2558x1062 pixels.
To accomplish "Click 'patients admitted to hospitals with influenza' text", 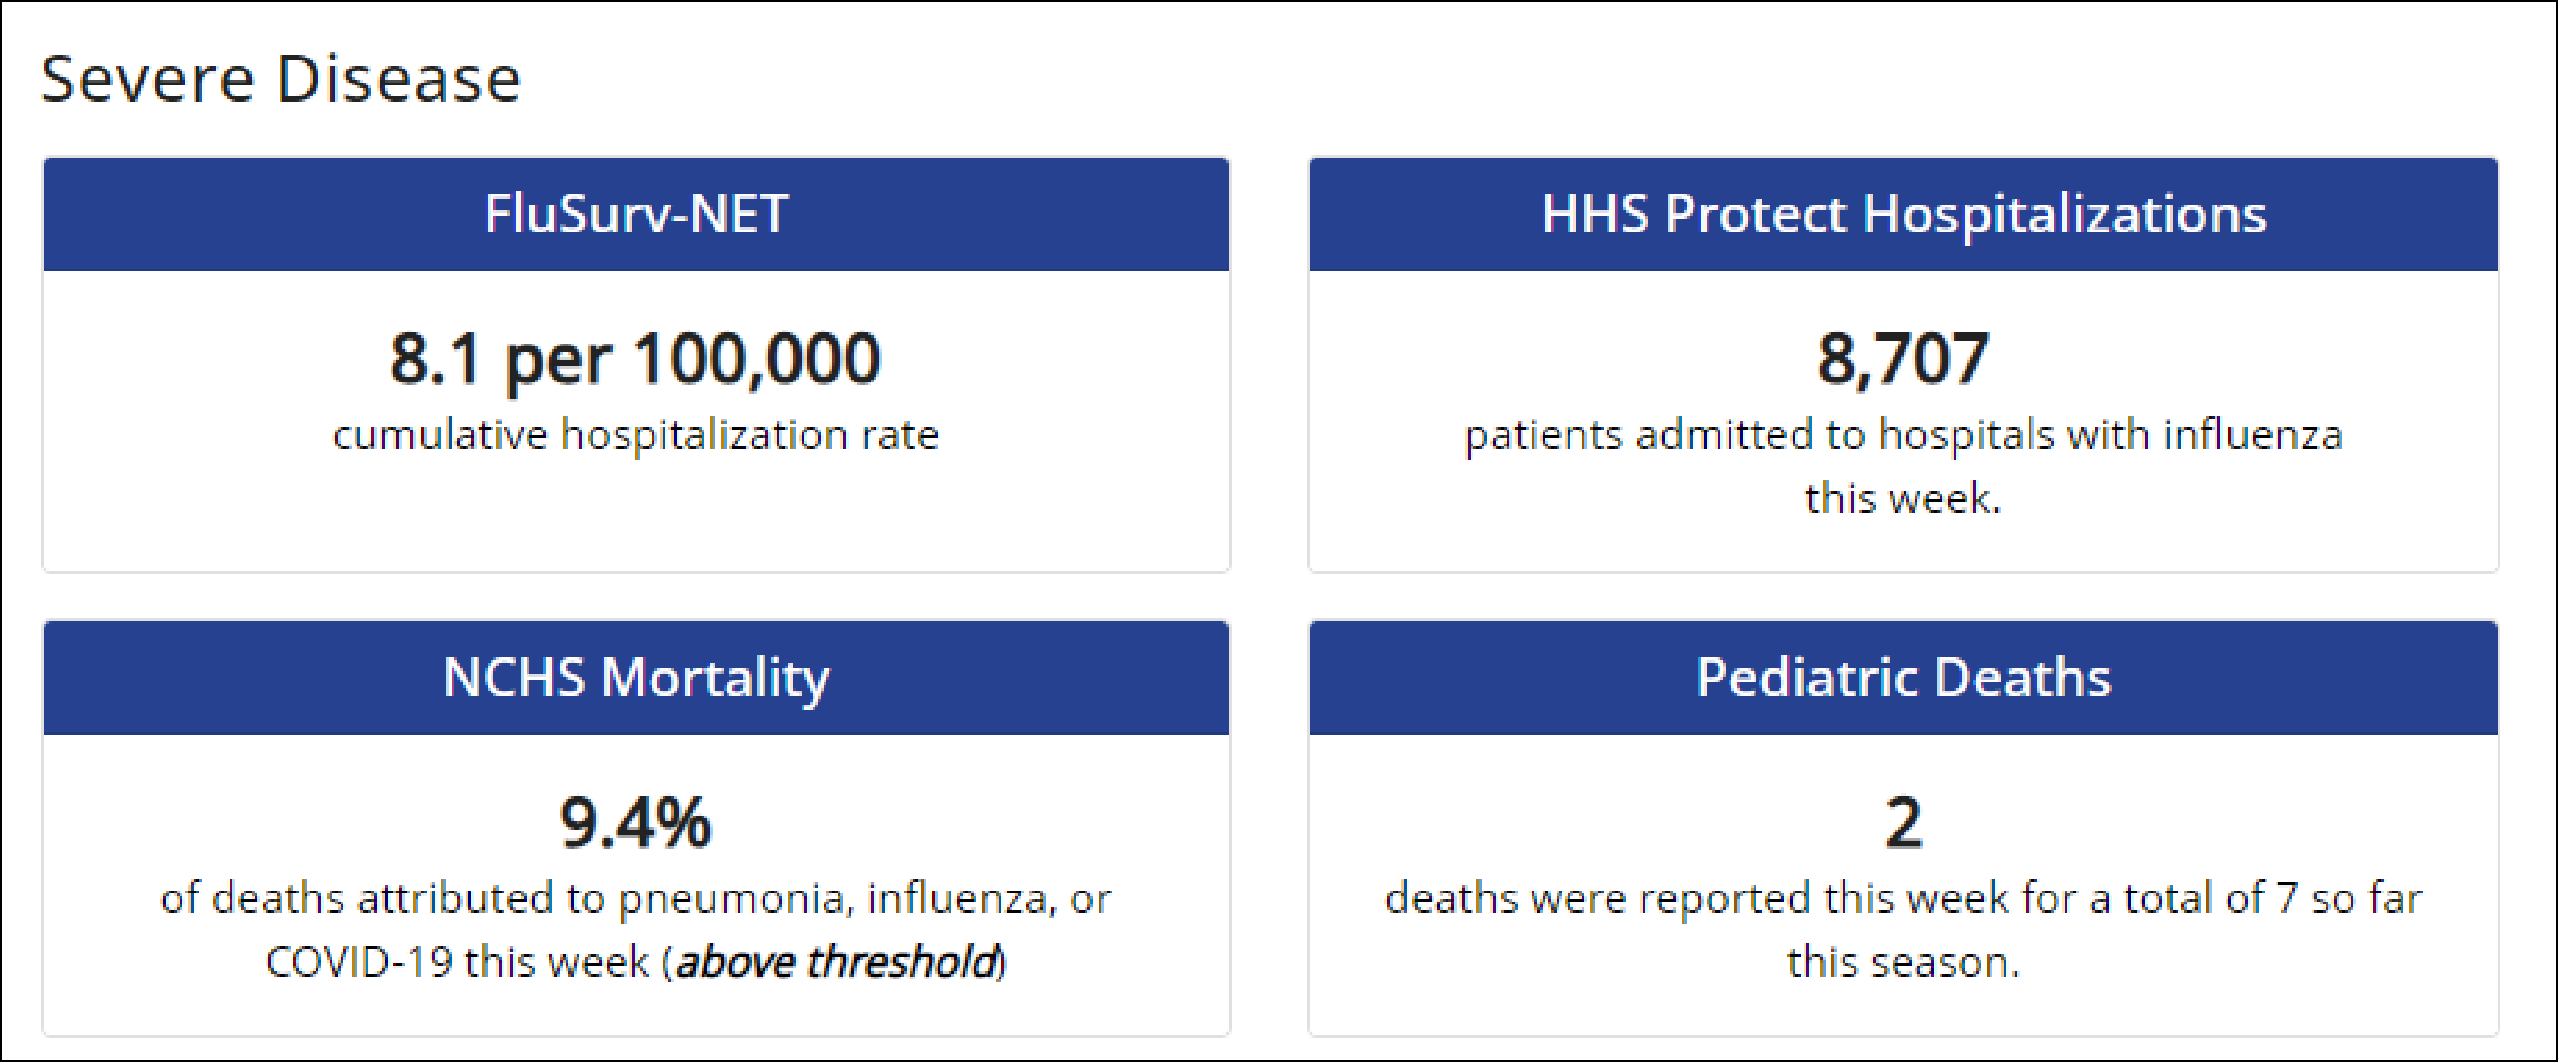I will pyautogui.click(x=1903, y=435).
